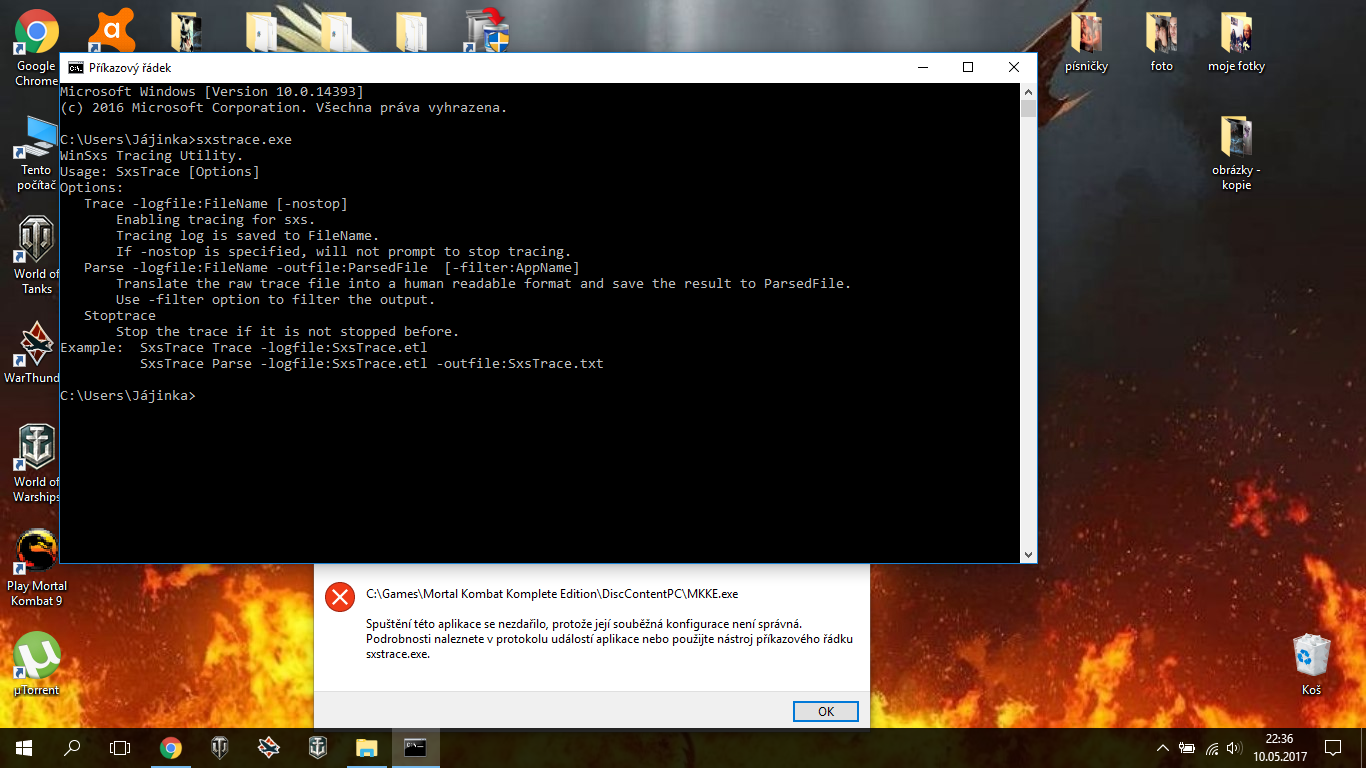Open command prompt title bar system menu icon

75,67
